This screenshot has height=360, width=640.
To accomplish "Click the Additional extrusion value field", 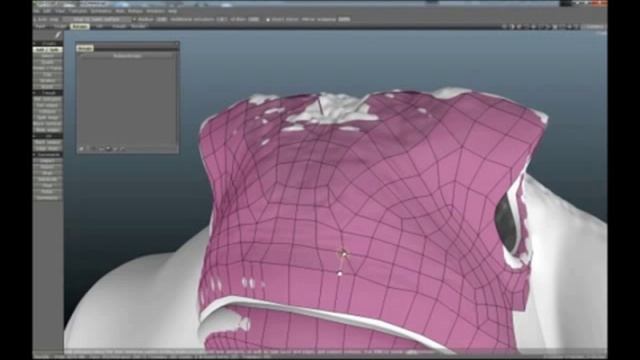I will tap(222, 19).
